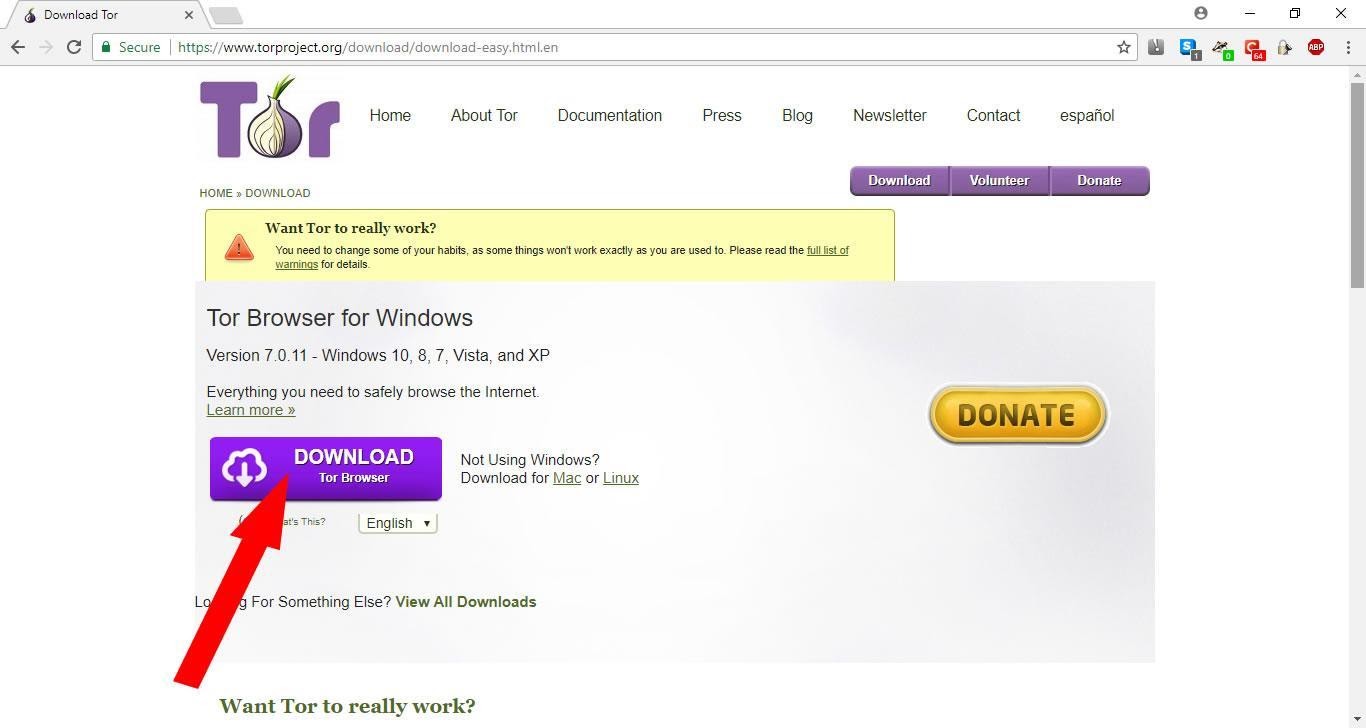Click the Tor onion logo
This screenshot has height=728, width=1366.
click(x=270, y=116)
